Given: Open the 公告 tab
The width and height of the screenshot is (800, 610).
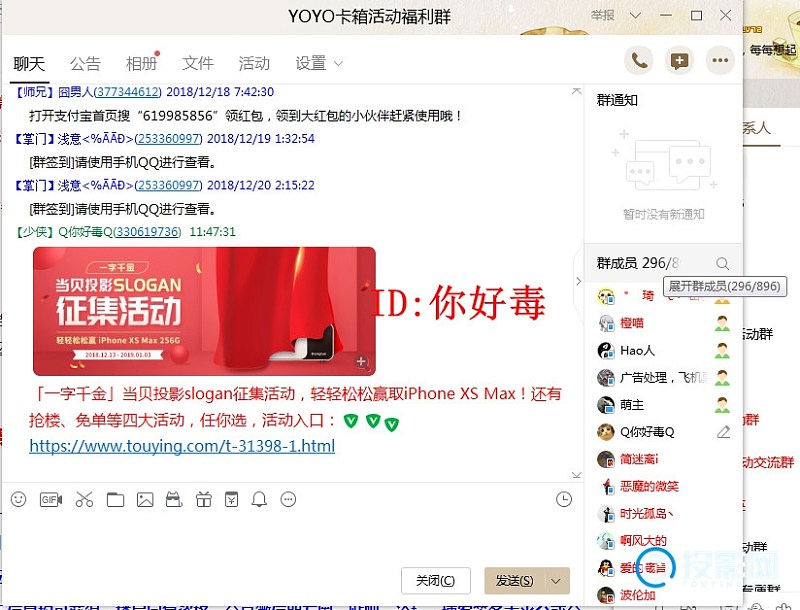Looking at the screenshot, I should tap(85, 64).
